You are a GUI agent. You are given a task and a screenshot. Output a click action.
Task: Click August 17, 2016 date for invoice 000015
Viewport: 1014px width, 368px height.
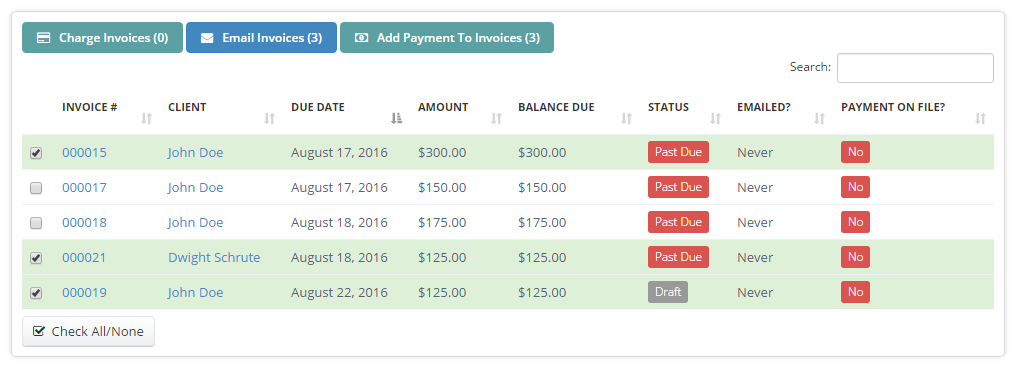(340, 153)
